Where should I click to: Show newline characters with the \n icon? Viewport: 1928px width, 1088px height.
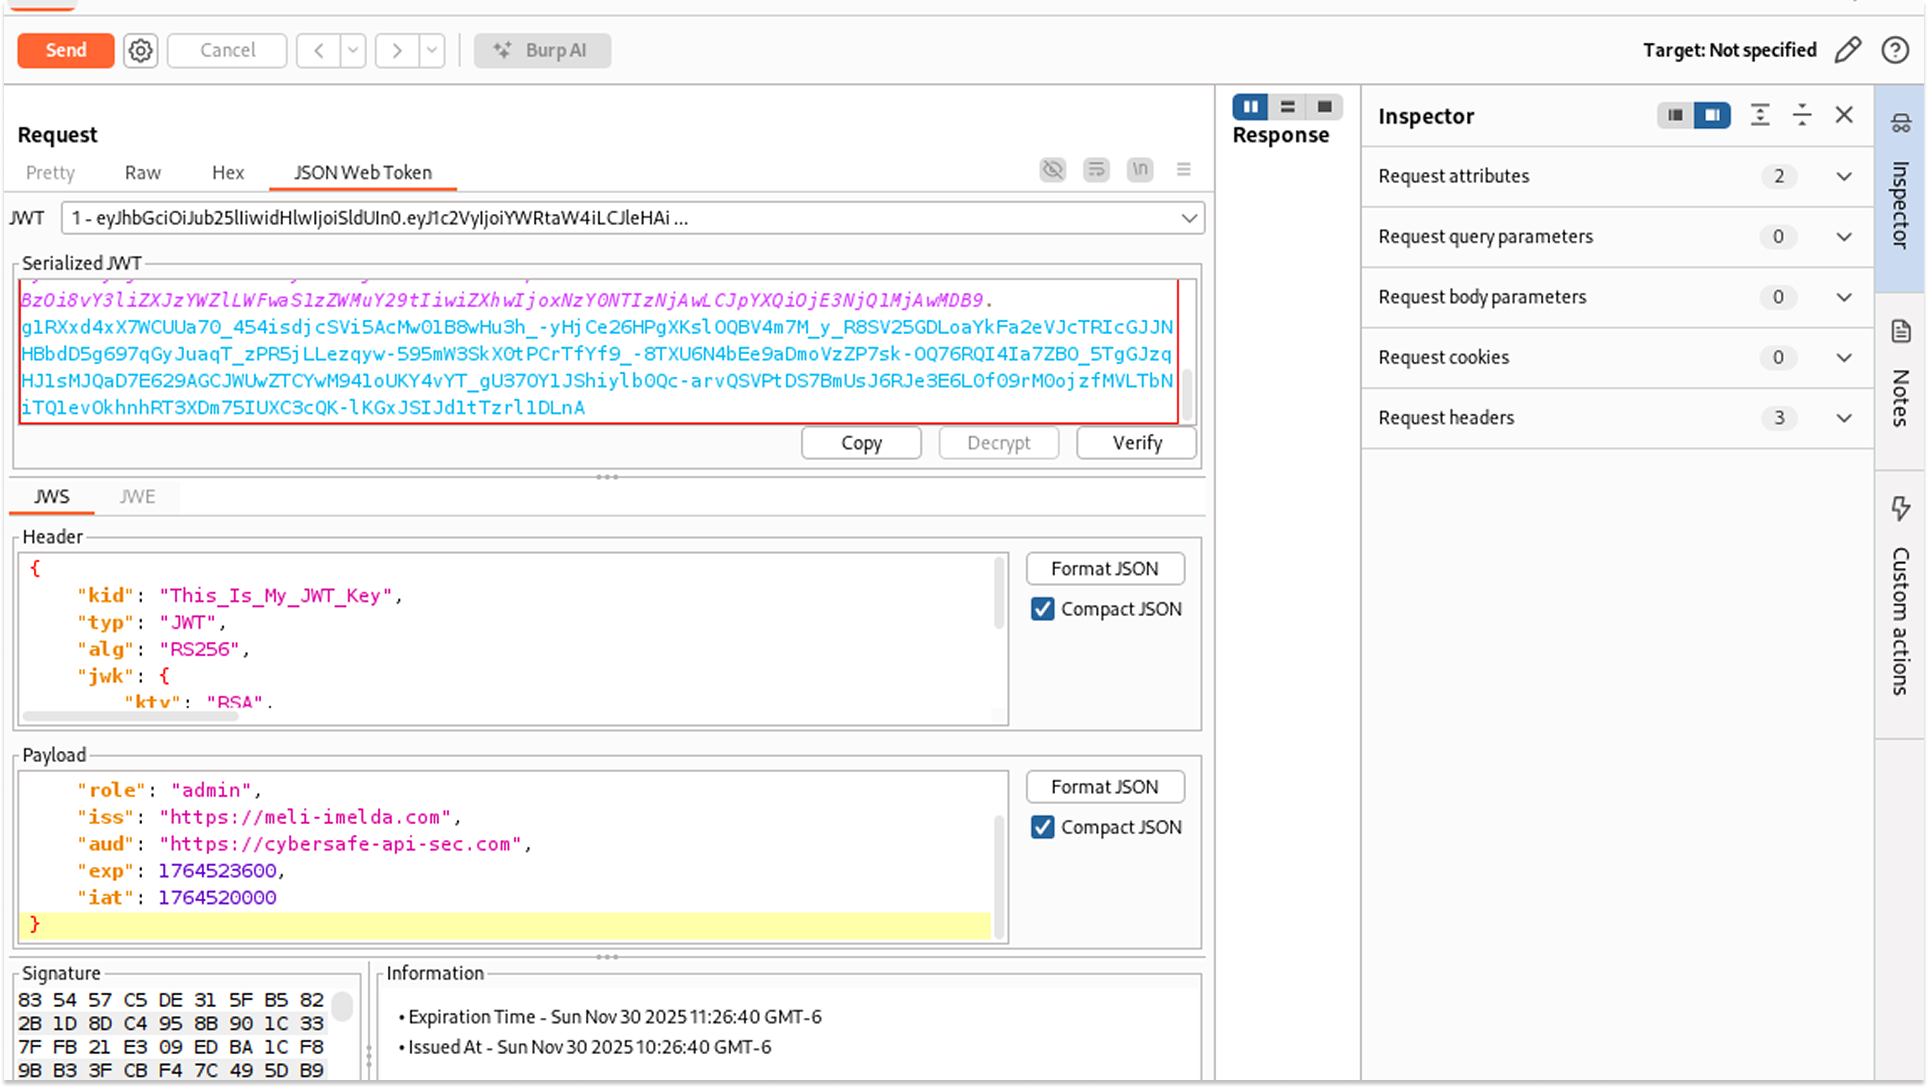[1139, 170]
